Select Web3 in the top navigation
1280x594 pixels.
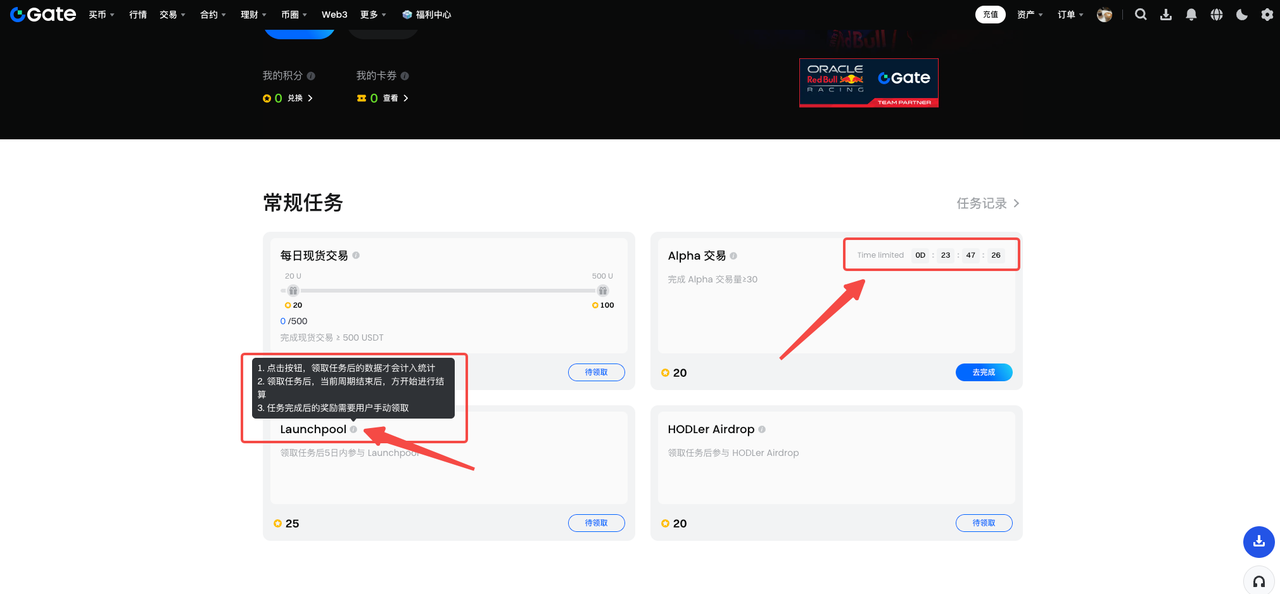coord(334,14)
